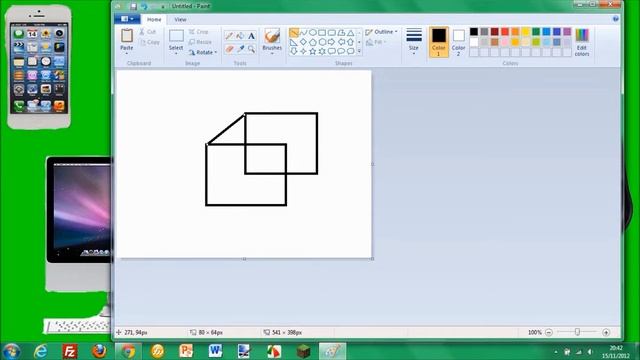Open the Brushes dropdown arrow
Screen dimensions: 640x360
point(272,53)
